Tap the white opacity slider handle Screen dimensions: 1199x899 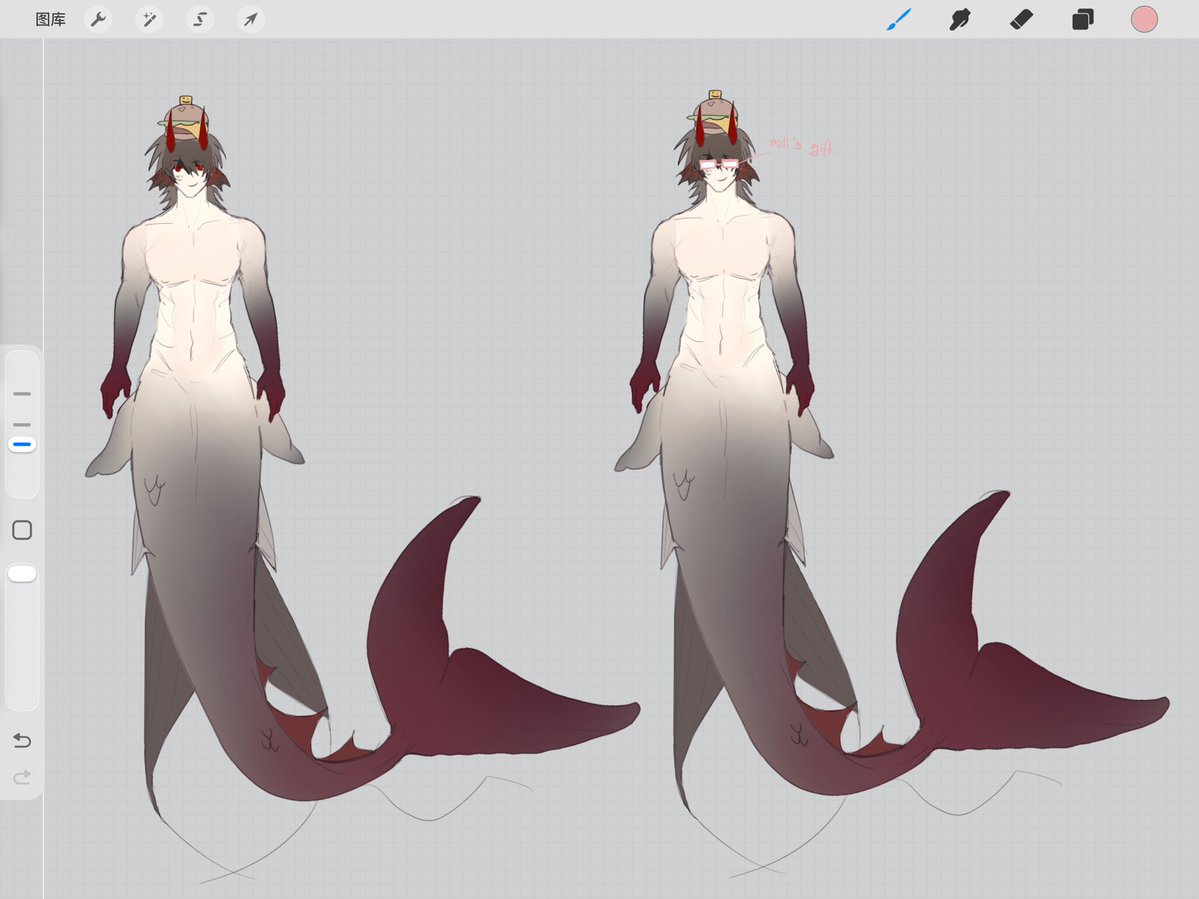point(22,573)
